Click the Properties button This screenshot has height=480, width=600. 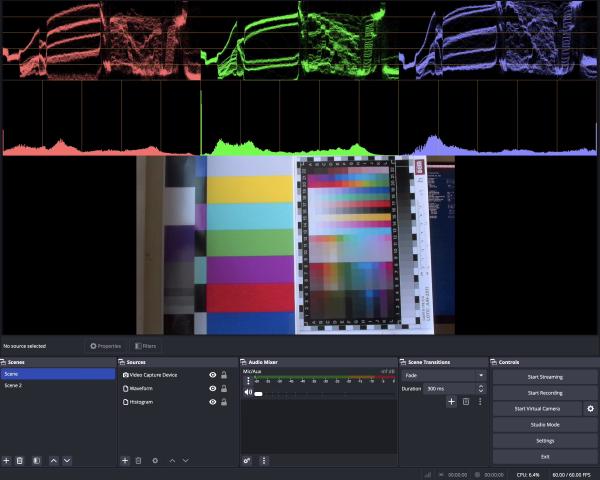point(106,346)
